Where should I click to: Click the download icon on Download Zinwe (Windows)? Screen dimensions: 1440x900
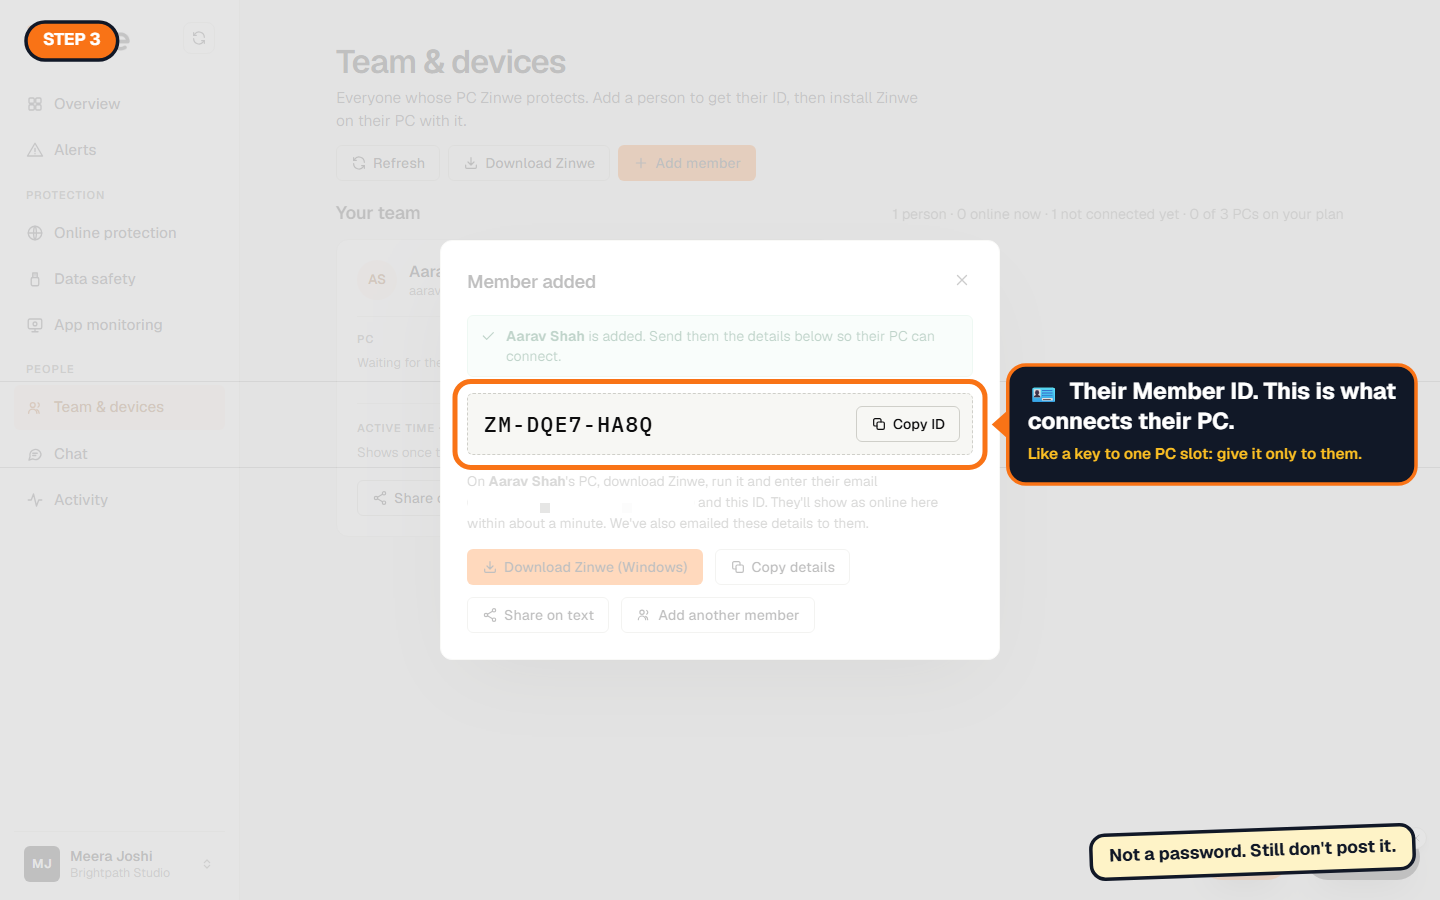click(x=490, y=567)
